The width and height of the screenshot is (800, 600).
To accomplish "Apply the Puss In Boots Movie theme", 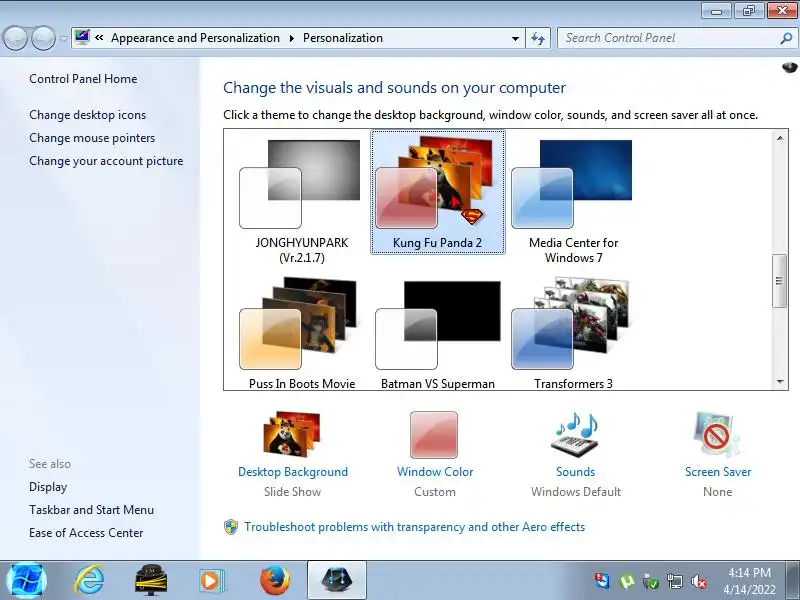I will pos(302,333).
